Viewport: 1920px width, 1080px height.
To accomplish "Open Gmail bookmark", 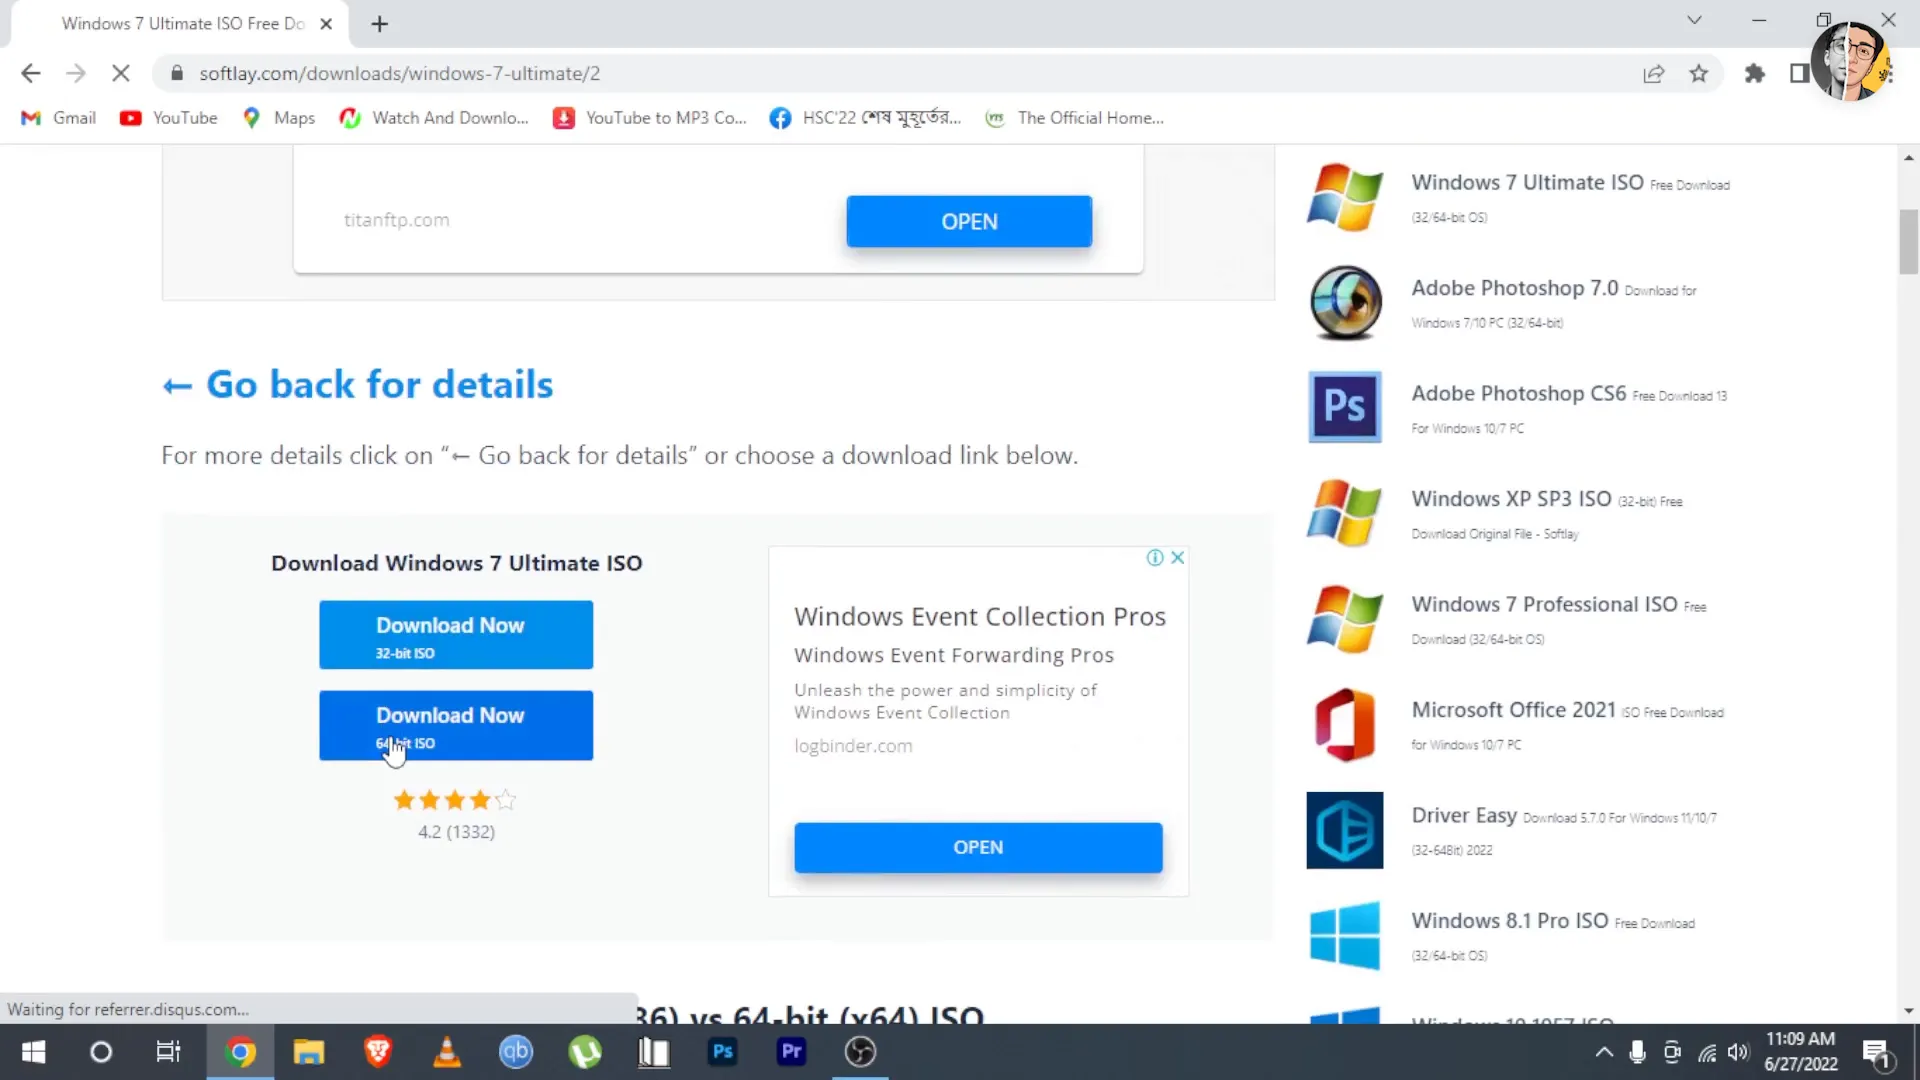I will coord(59,118).
